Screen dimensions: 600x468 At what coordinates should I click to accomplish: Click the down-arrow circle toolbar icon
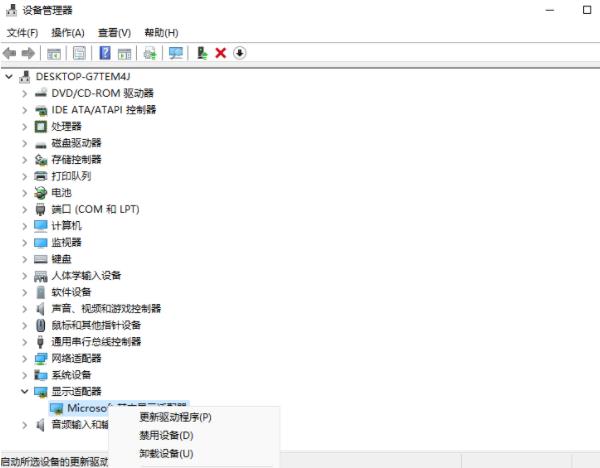click(x=240, y=53)
